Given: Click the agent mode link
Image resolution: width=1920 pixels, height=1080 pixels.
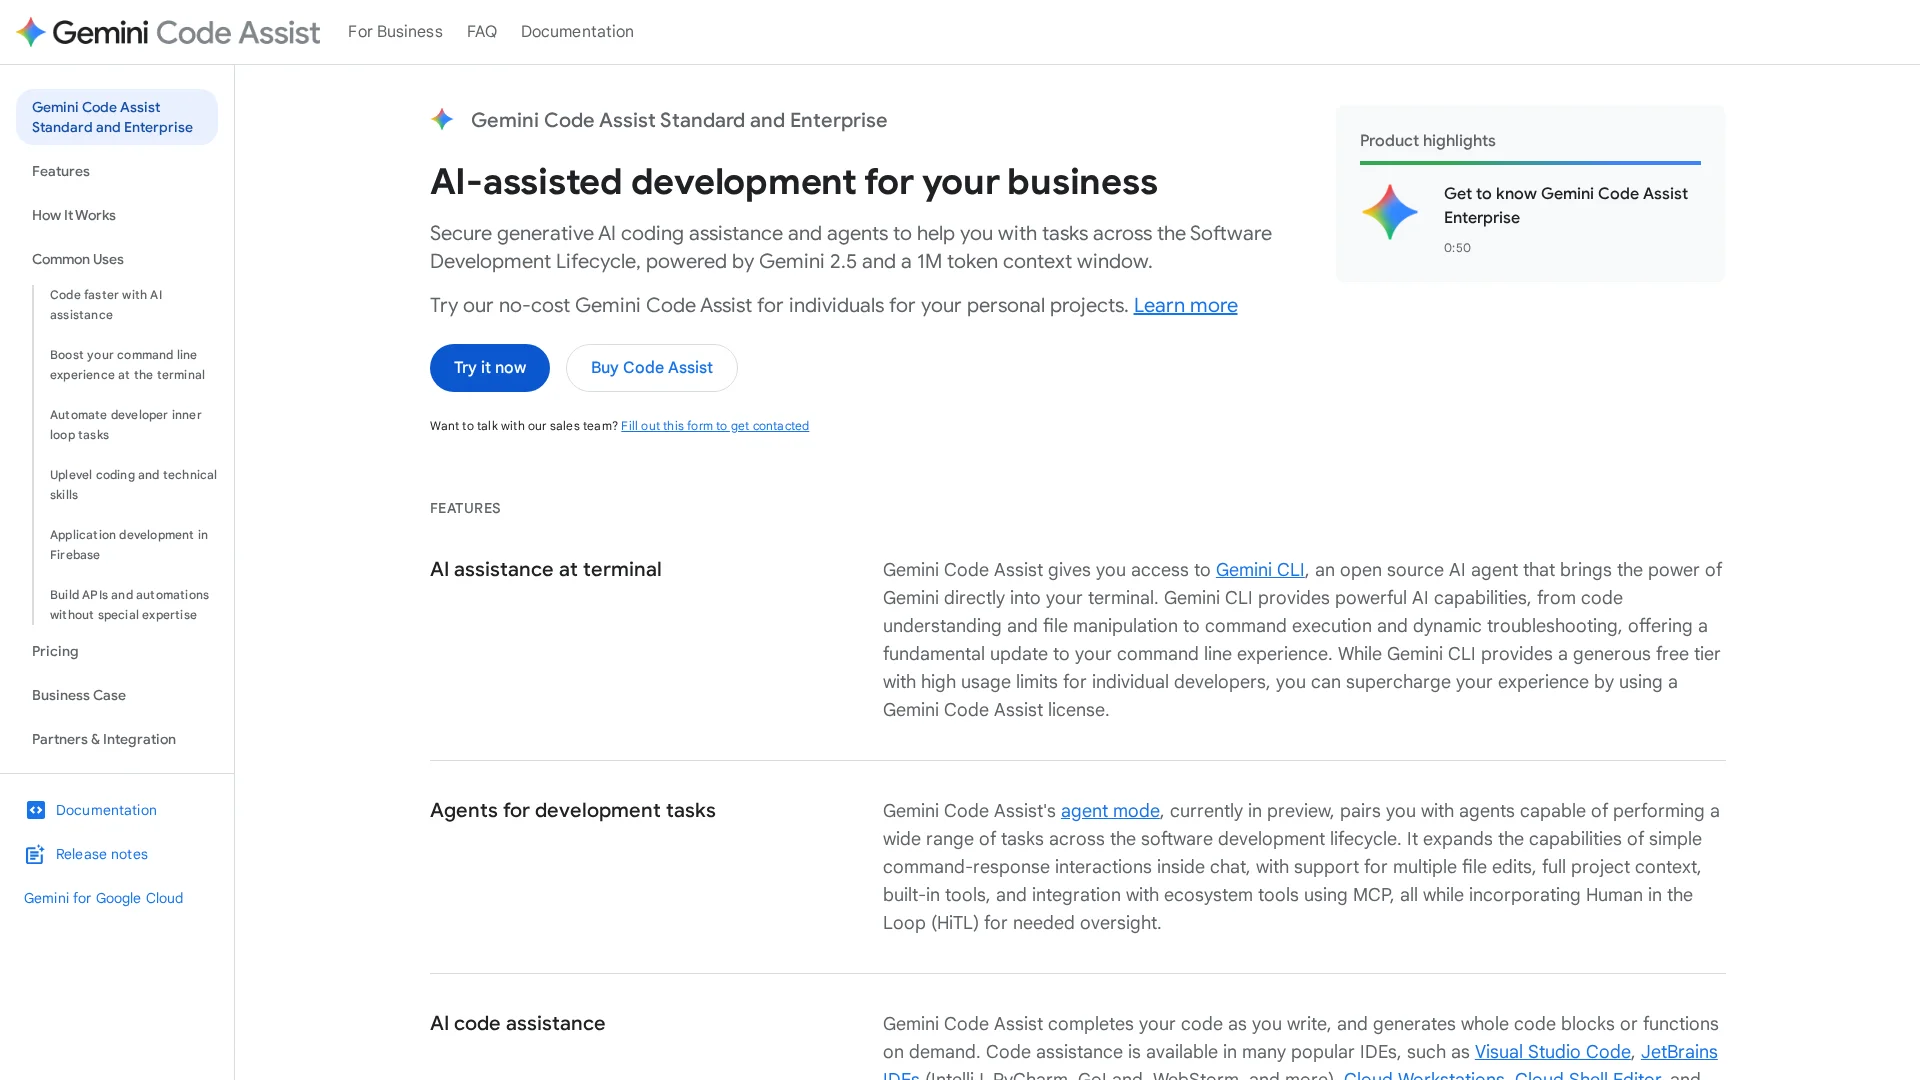Looking at the screenshot, I should (x=1109, y=811).
